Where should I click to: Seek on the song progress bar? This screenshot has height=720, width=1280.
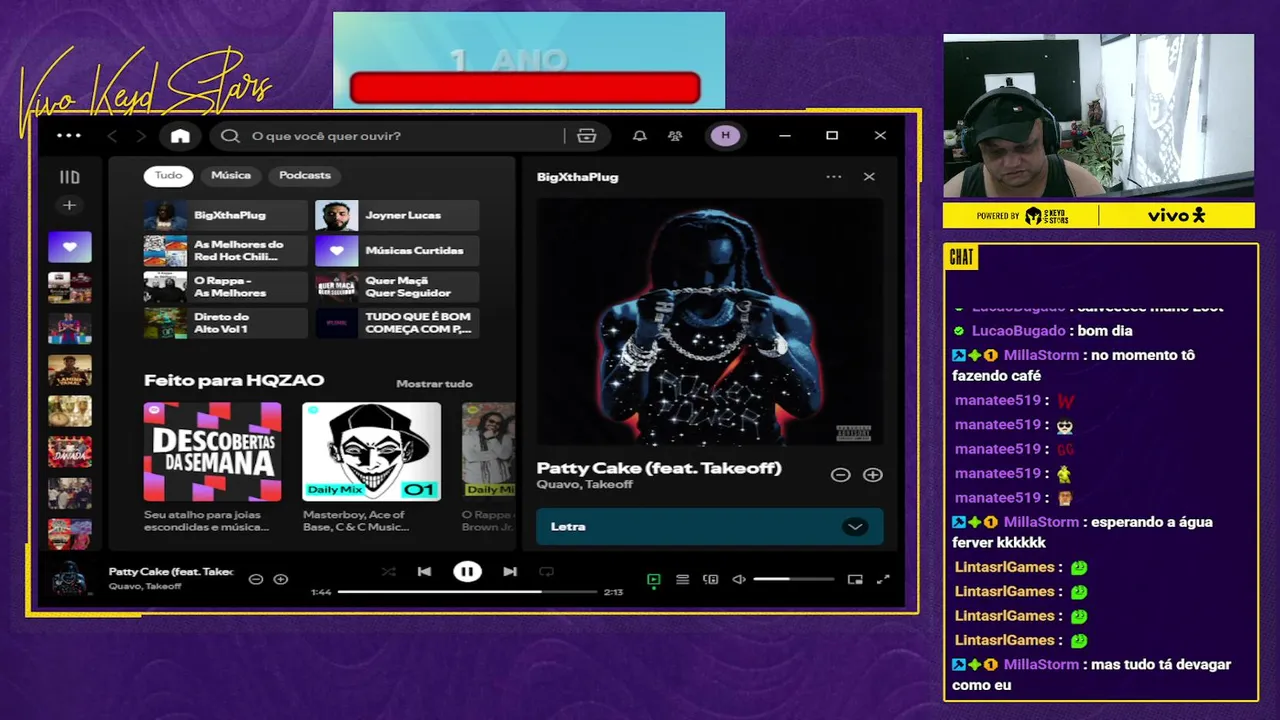tap(467, 592)
